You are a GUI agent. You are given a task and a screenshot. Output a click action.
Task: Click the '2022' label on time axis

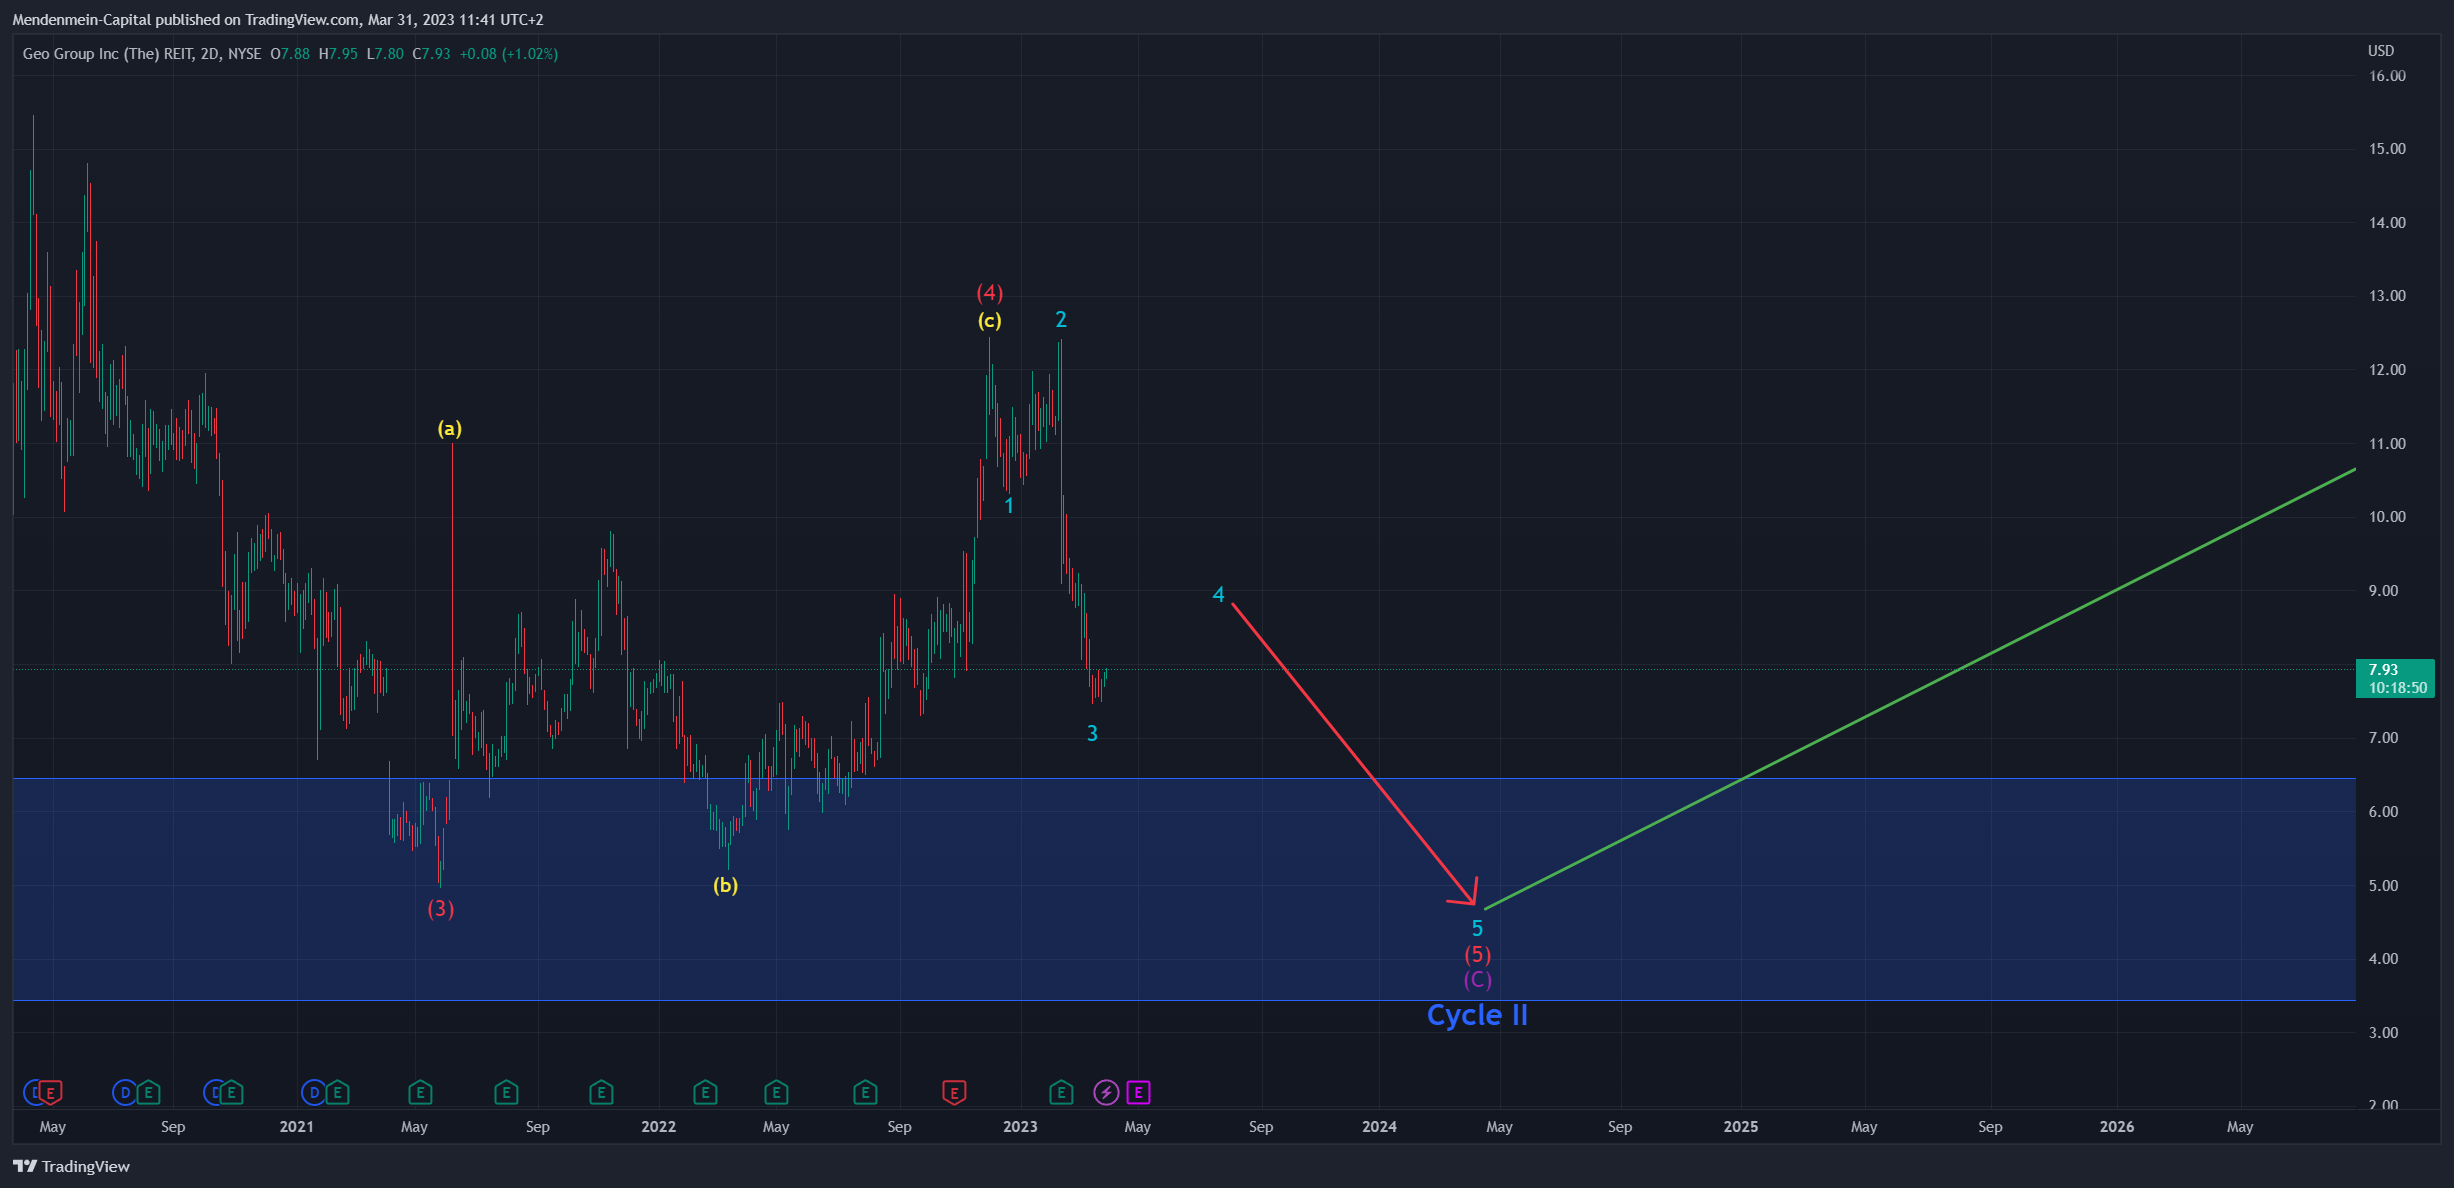point(658,1127)
